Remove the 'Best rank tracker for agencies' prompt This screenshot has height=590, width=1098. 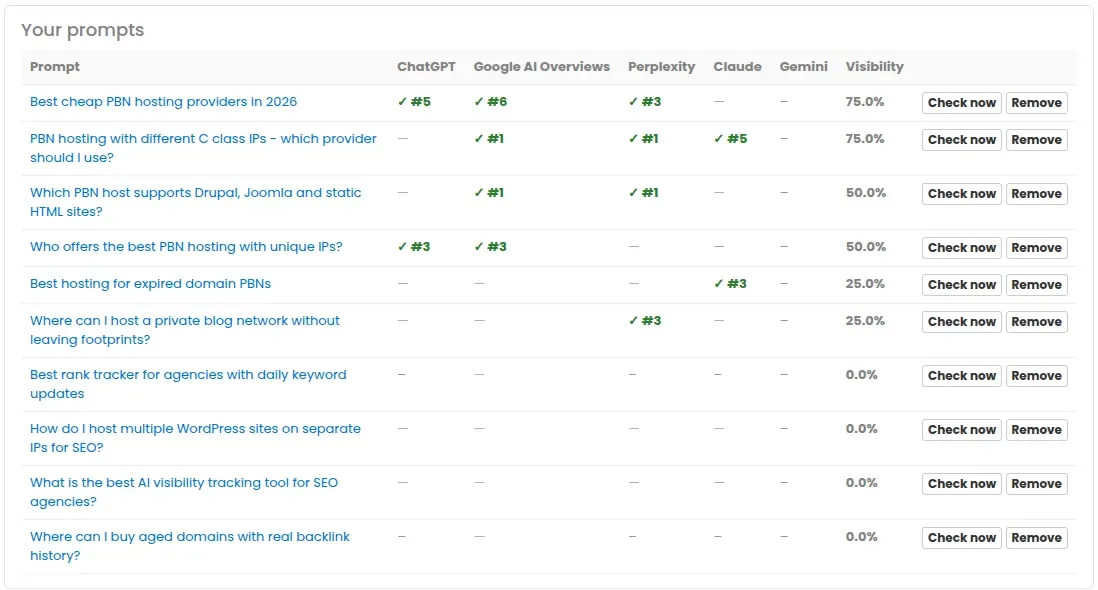tap(1036, 376)
